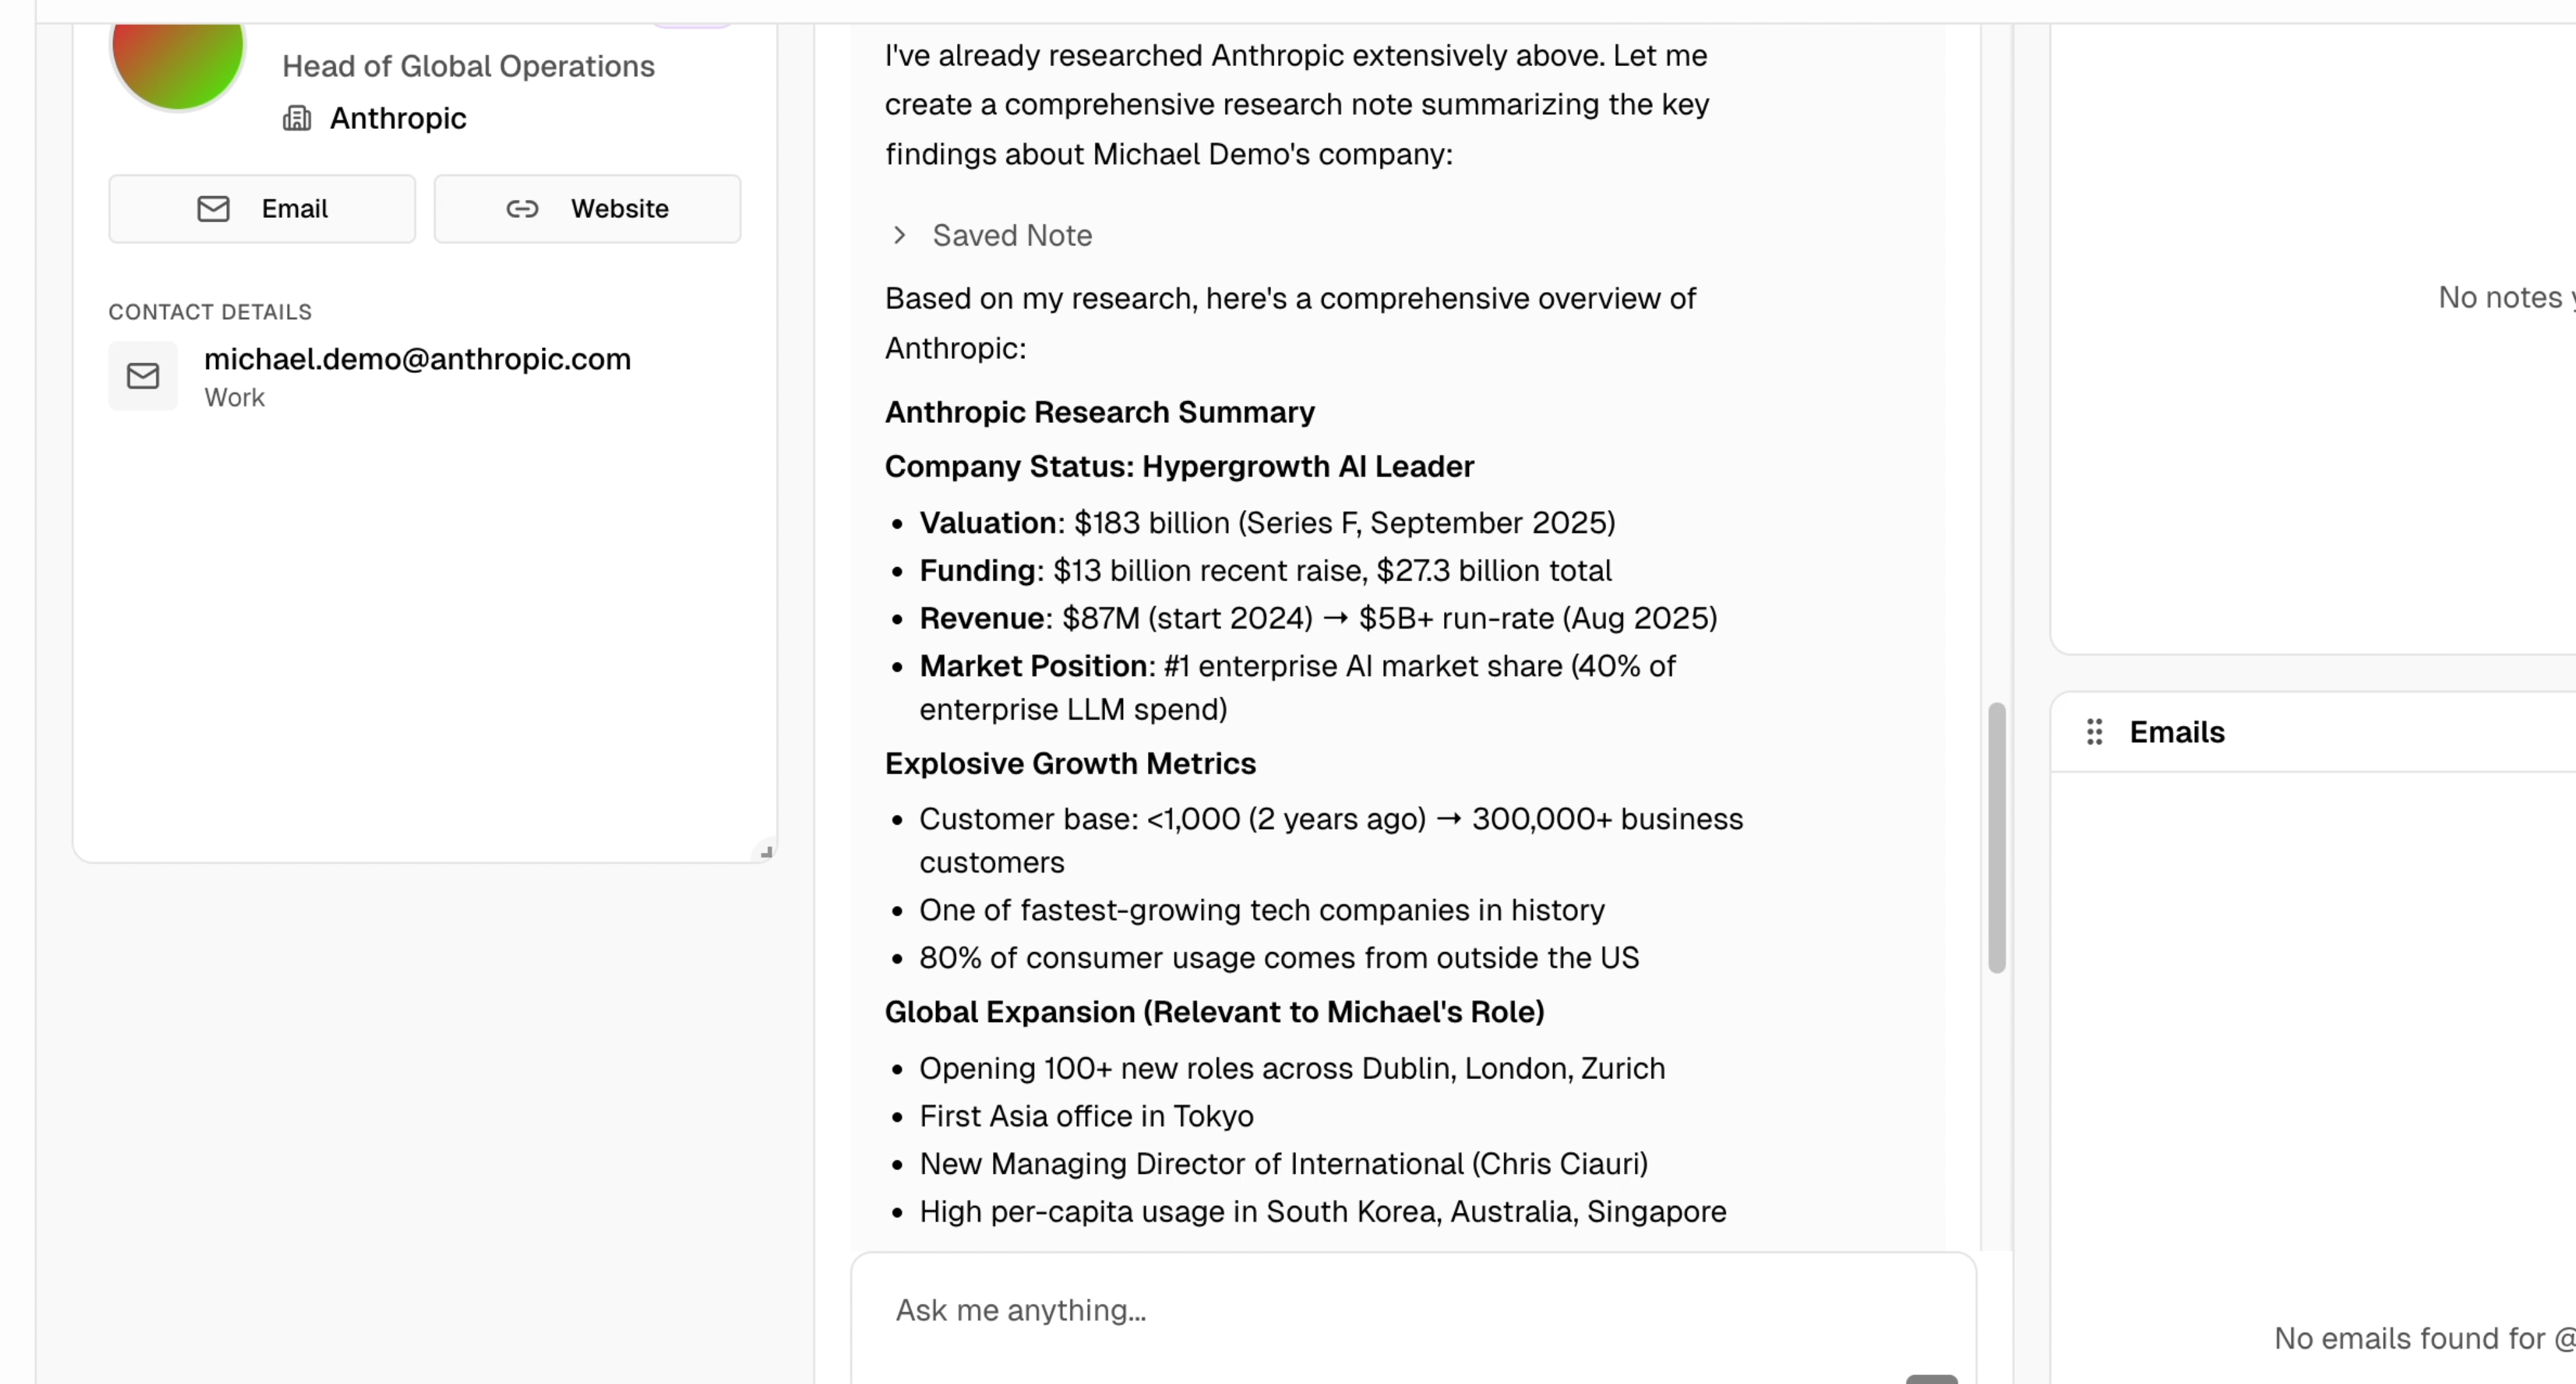The image size is (2576, 1384).
Task: Click the link icon on the Website button
Action: coord(523,209)
